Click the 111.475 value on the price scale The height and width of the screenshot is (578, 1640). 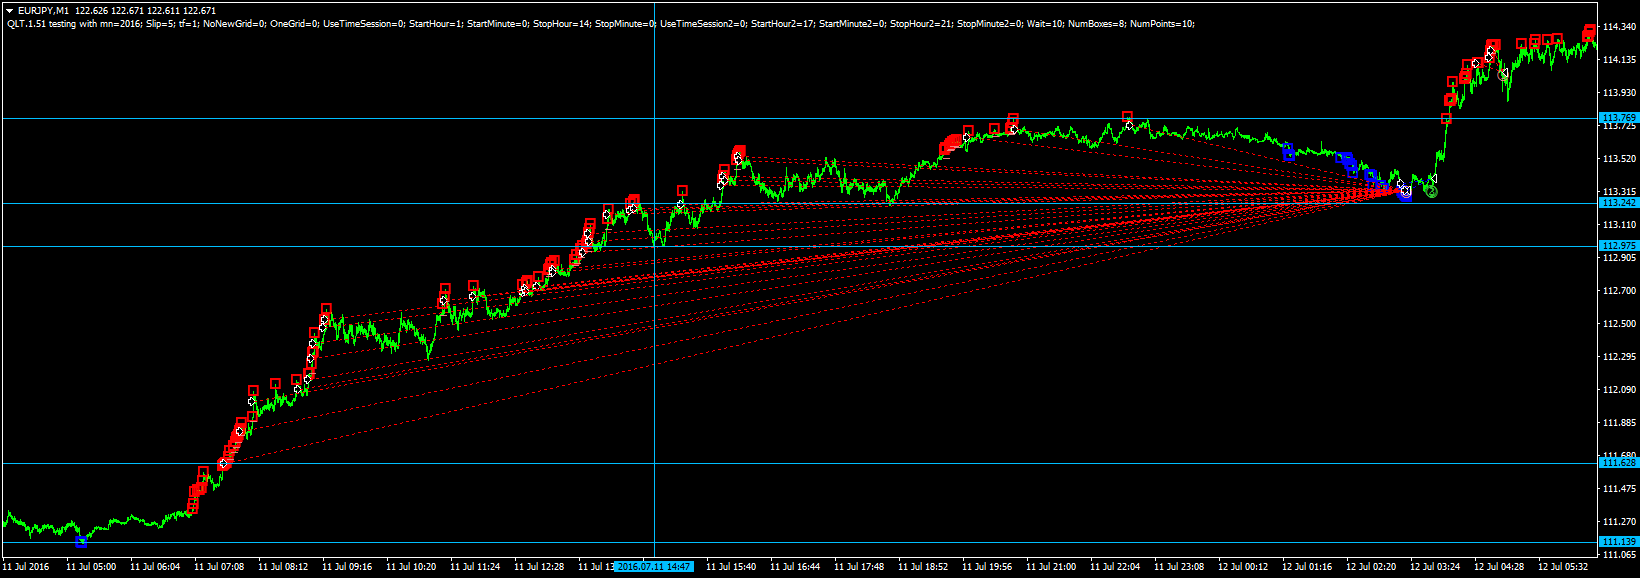pyautogui.click(x=1619, y=489)
